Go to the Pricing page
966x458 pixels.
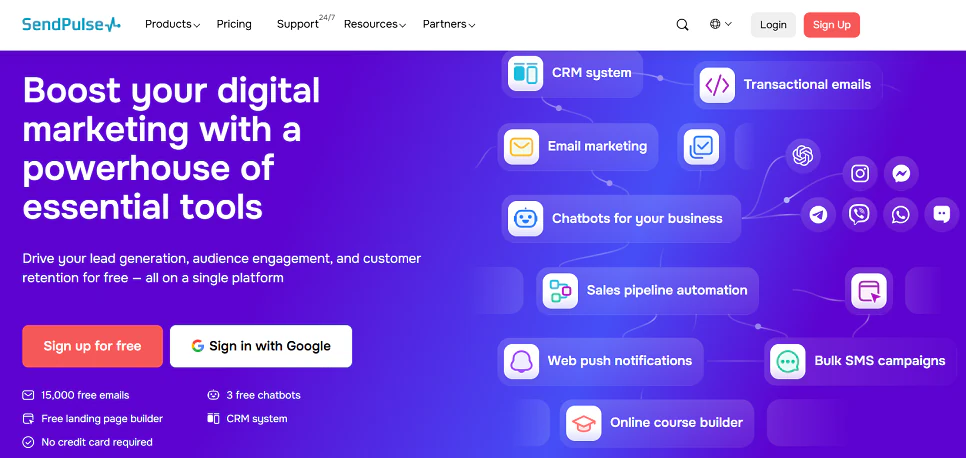(x=234, y=24)
